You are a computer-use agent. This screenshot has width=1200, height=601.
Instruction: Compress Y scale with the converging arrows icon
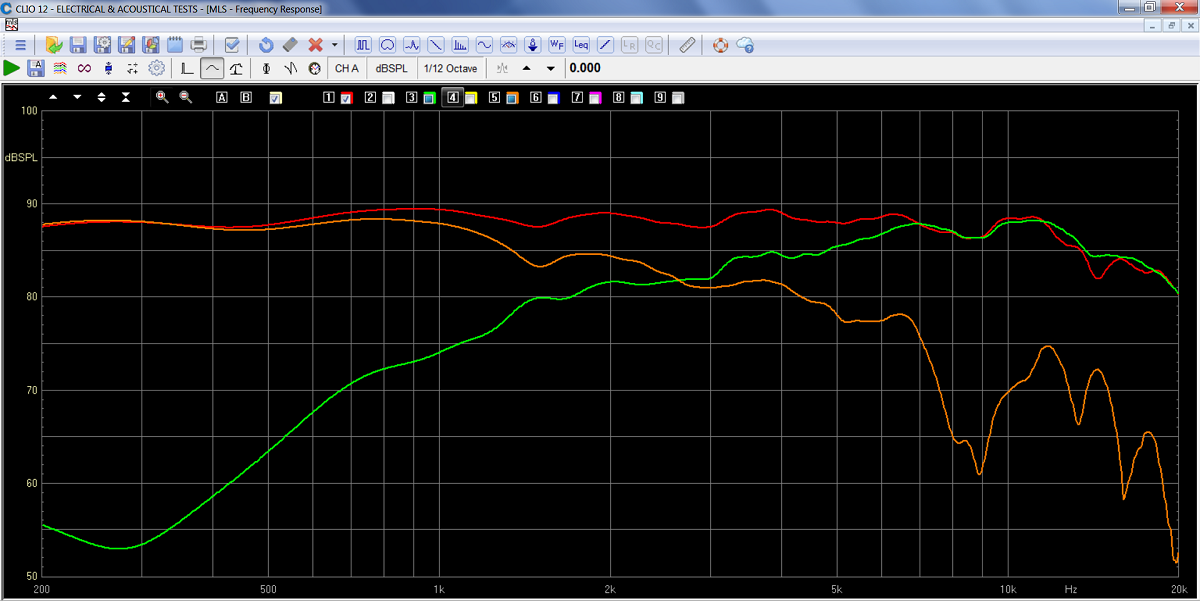click(x=125, y=97)
